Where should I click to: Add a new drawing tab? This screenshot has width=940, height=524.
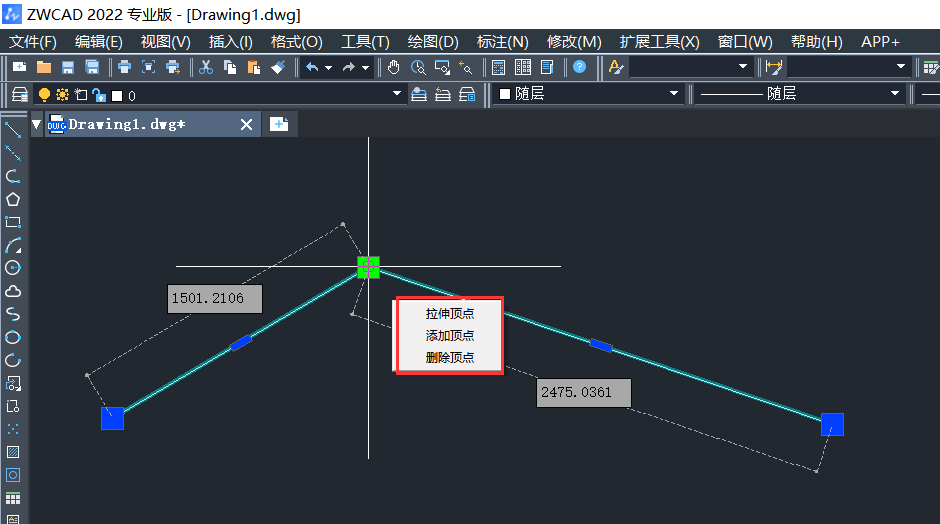click(279, 124)
